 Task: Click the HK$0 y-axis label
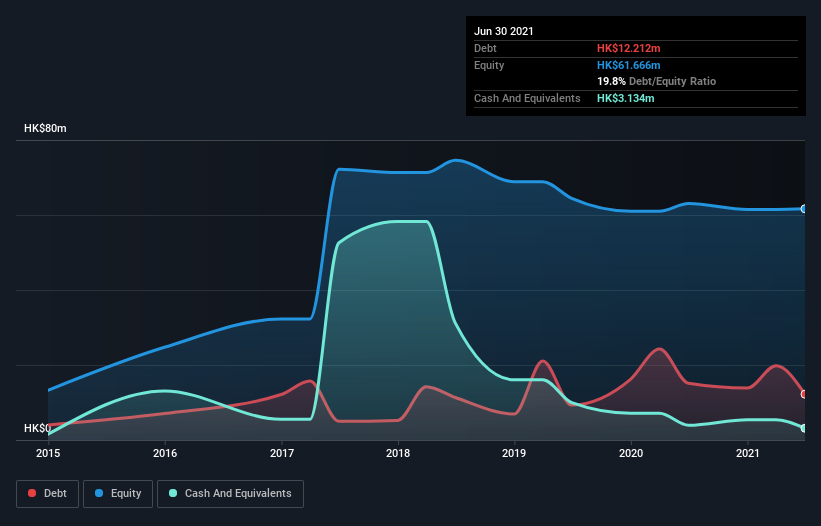[38, 428]
